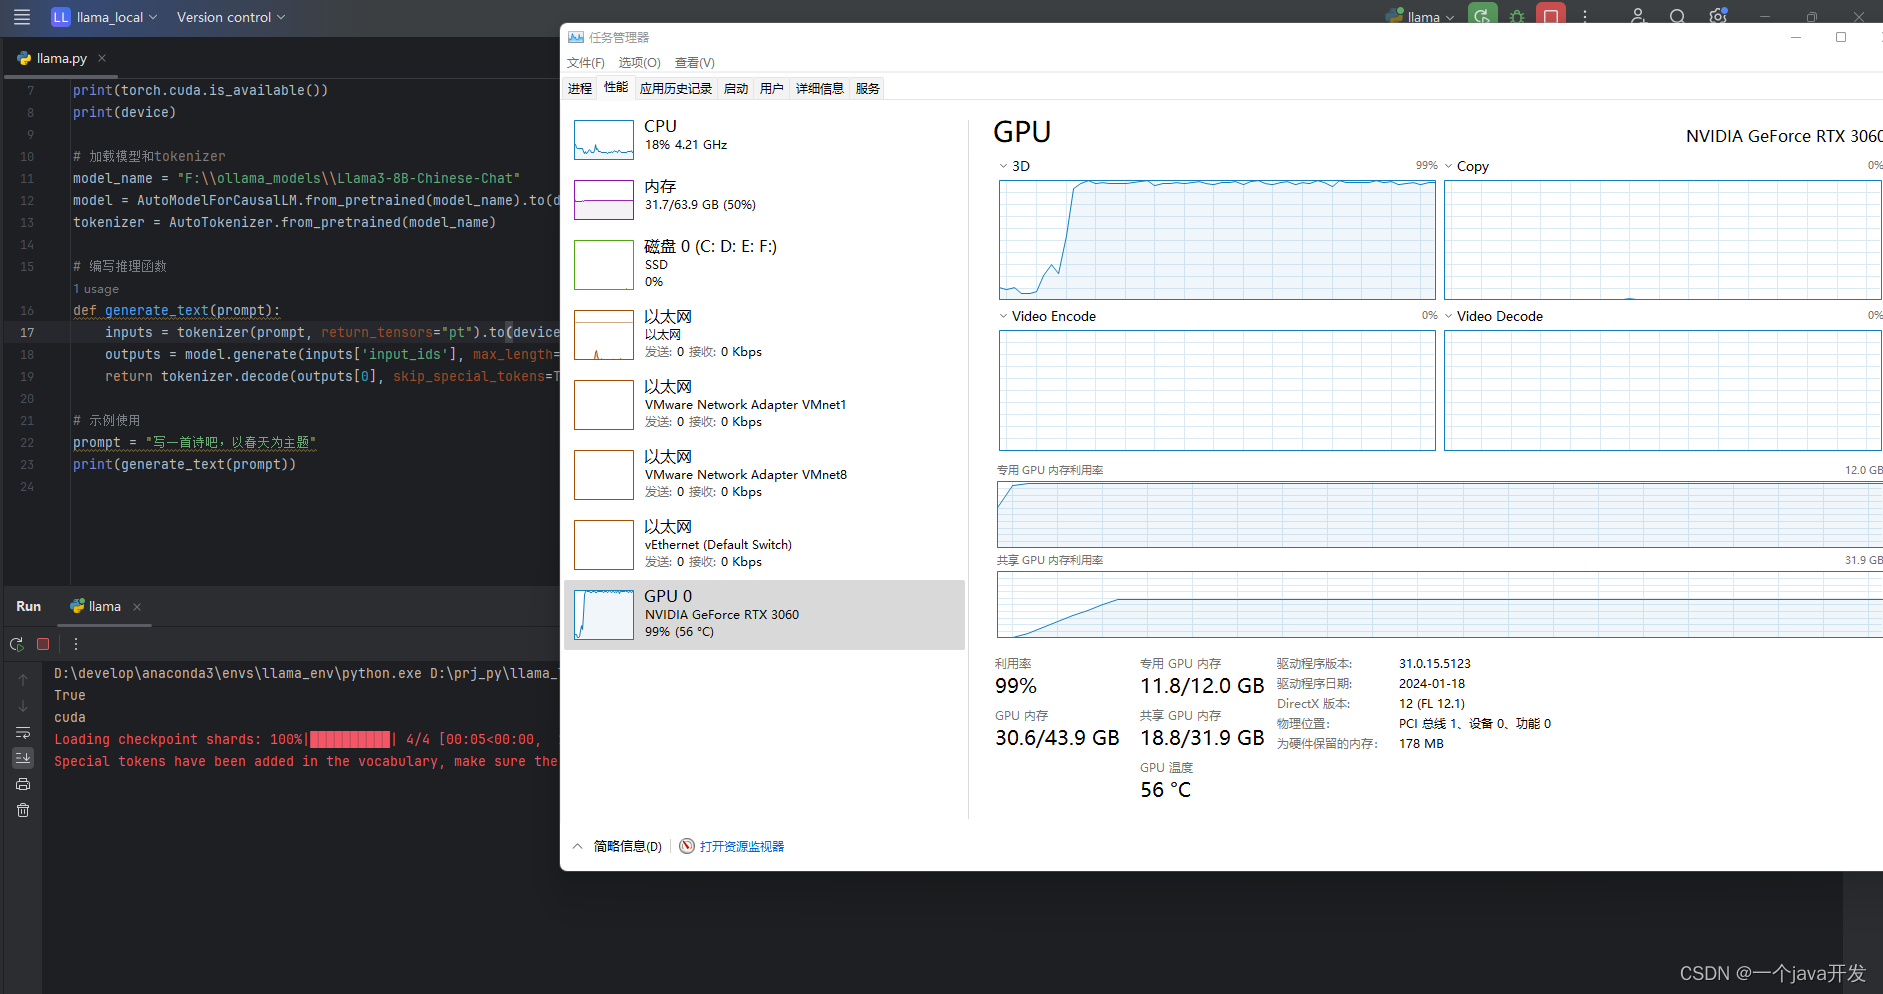Select CPU in performance list

(x=764, y=140)
